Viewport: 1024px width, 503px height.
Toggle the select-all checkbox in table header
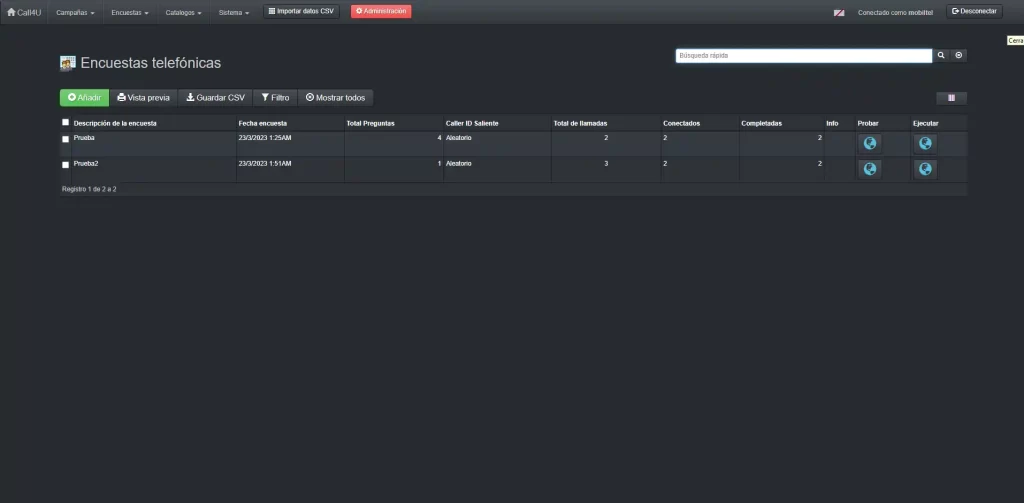point(66,122)
